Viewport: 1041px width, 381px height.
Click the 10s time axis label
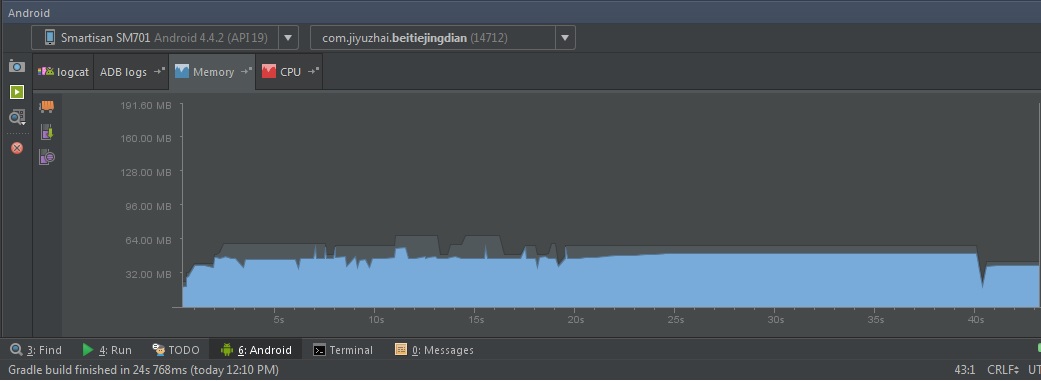tap(376, 320)
